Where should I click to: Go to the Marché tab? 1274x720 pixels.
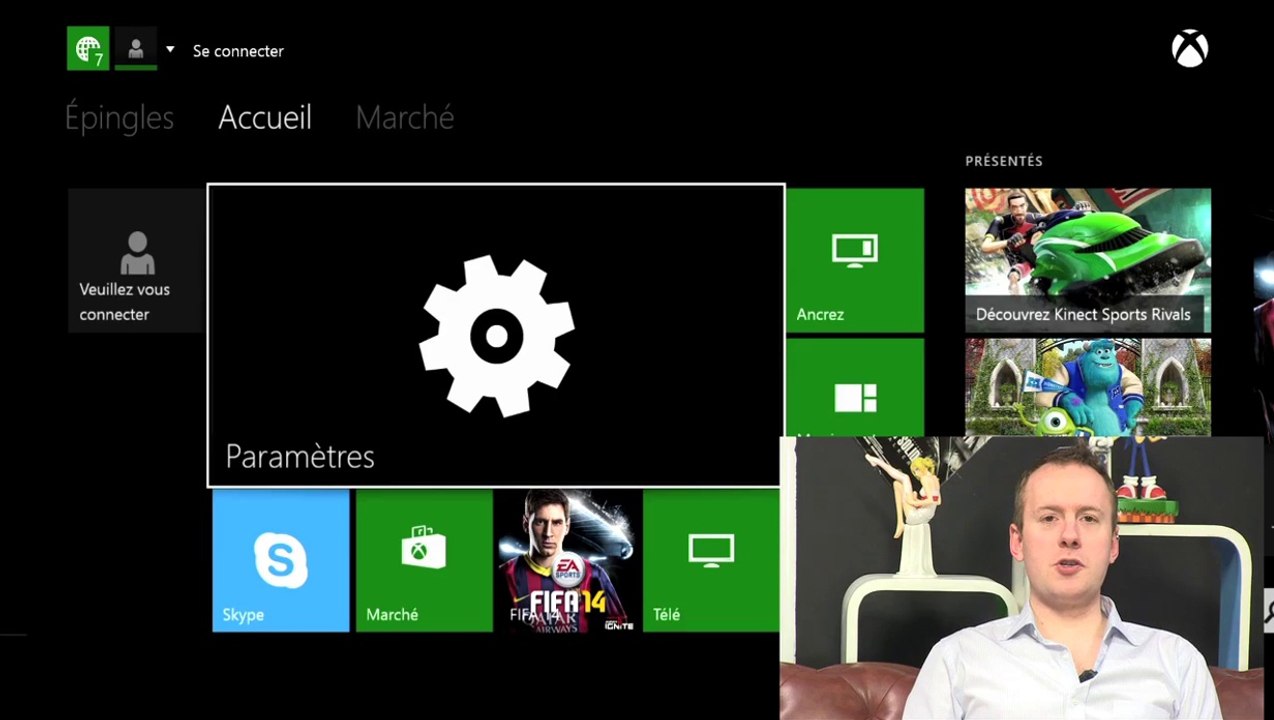(x=405, y=118)
